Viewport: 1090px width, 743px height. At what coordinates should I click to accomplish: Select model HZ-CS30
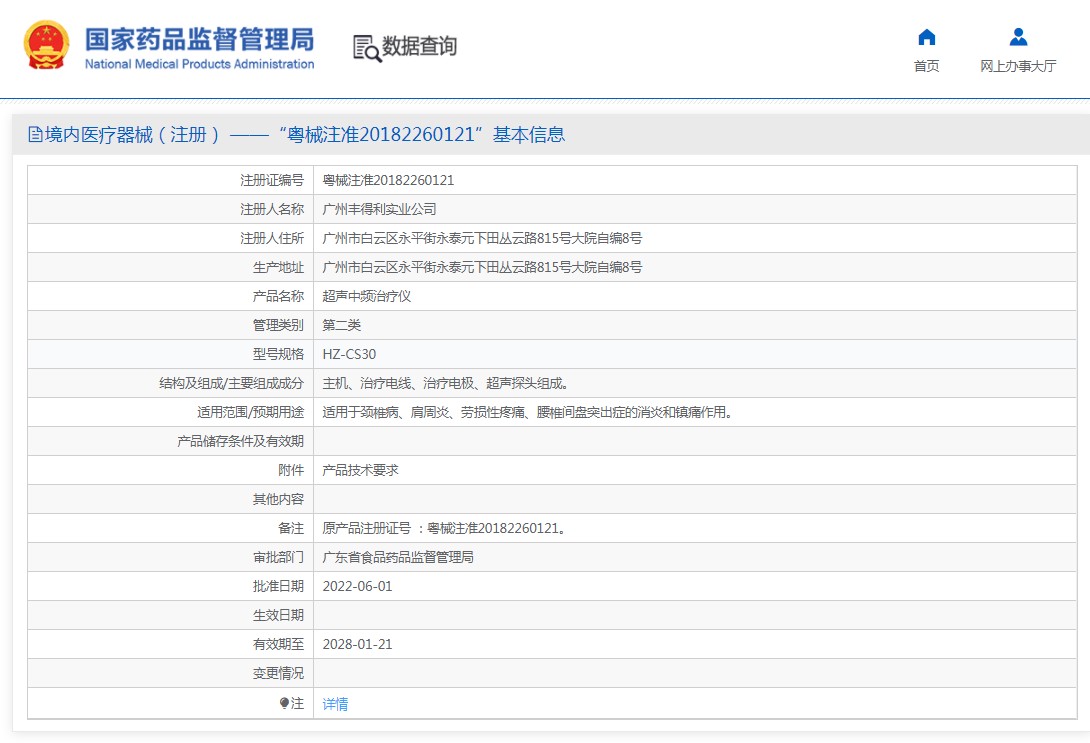(x=349, y=354)
